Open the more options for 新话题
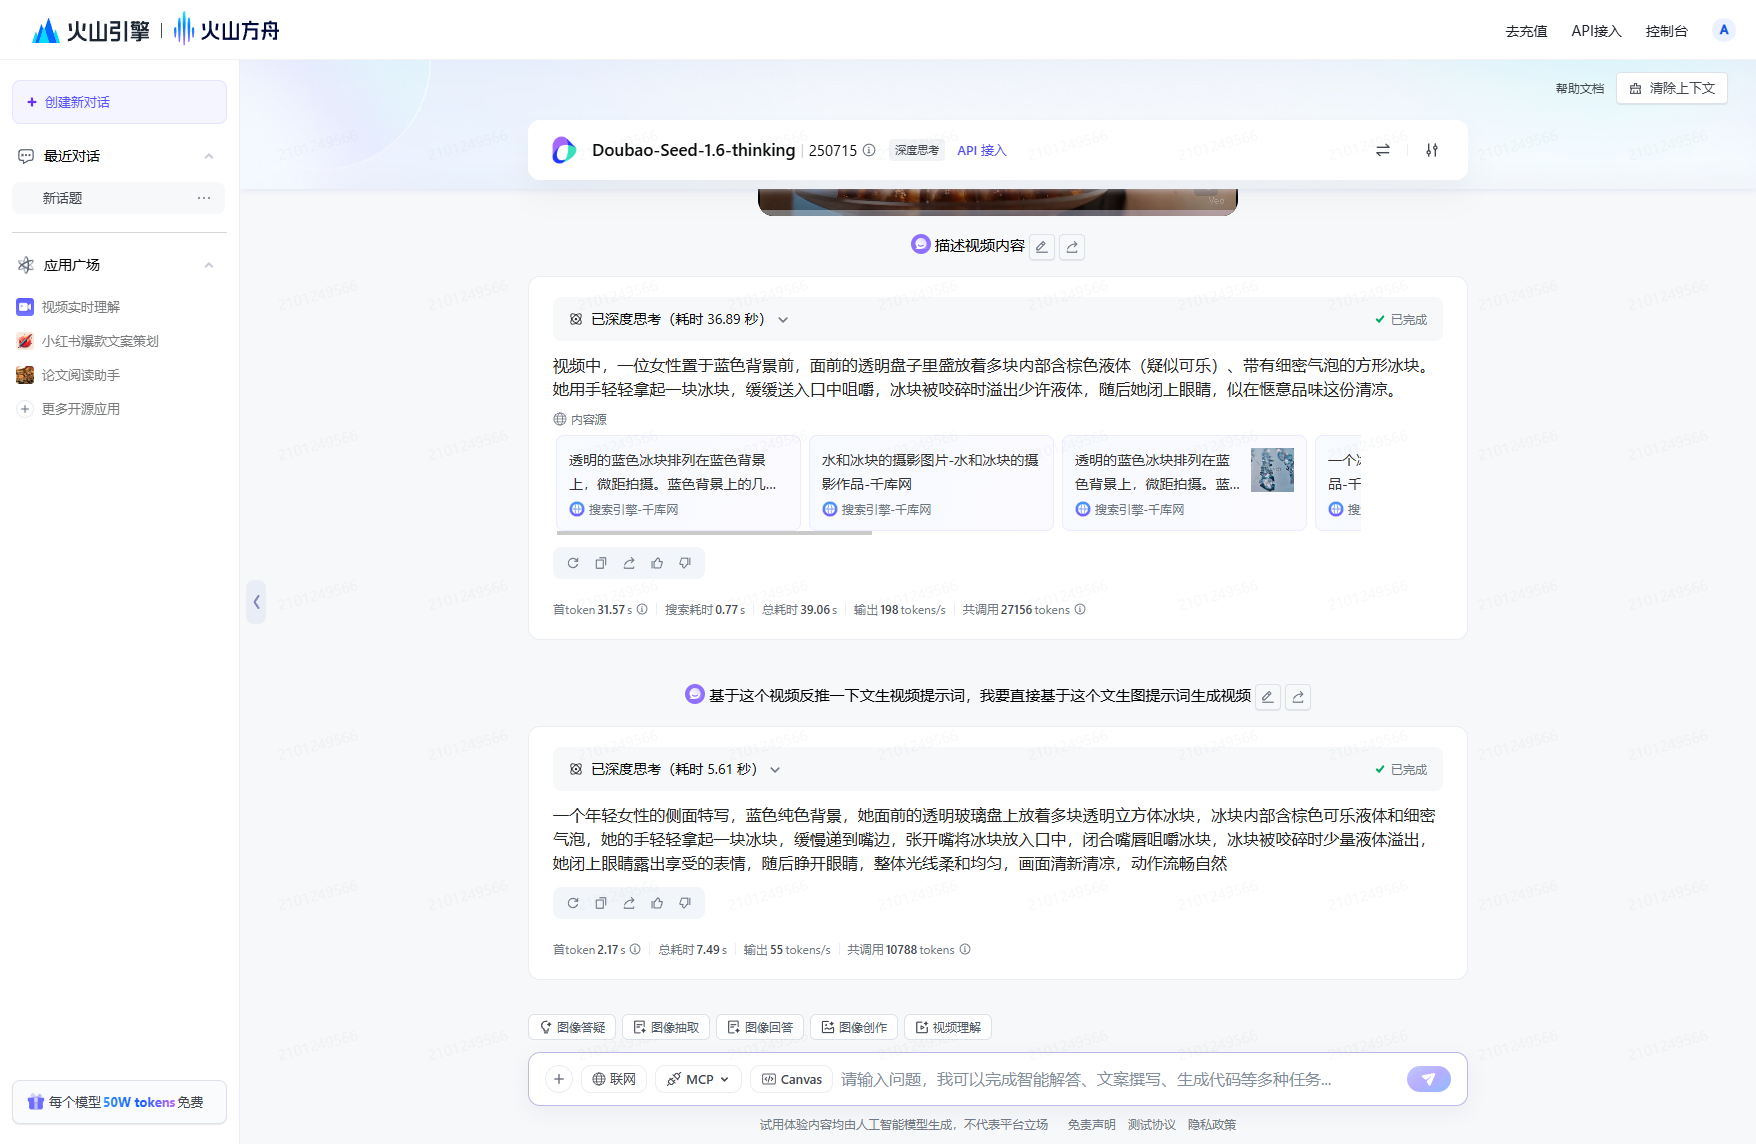Image resolution: width=1756 pixels, height=1144 pixels. [x=204, y=198]
